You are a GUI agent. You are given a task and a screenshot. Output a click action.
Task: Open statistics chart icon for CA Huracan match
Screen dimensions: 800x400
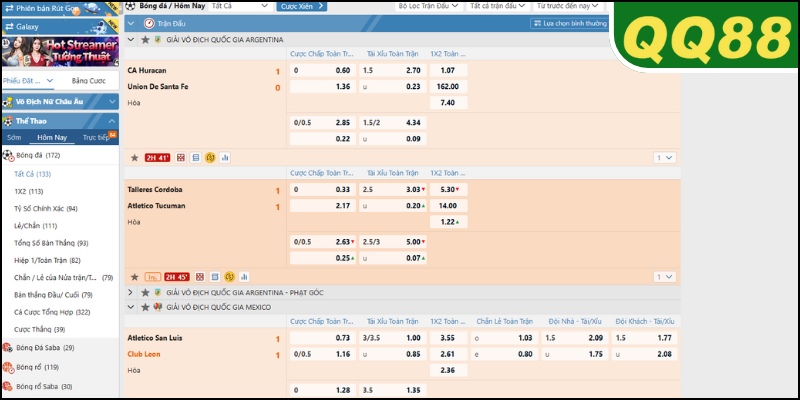[x=225, y=158]
